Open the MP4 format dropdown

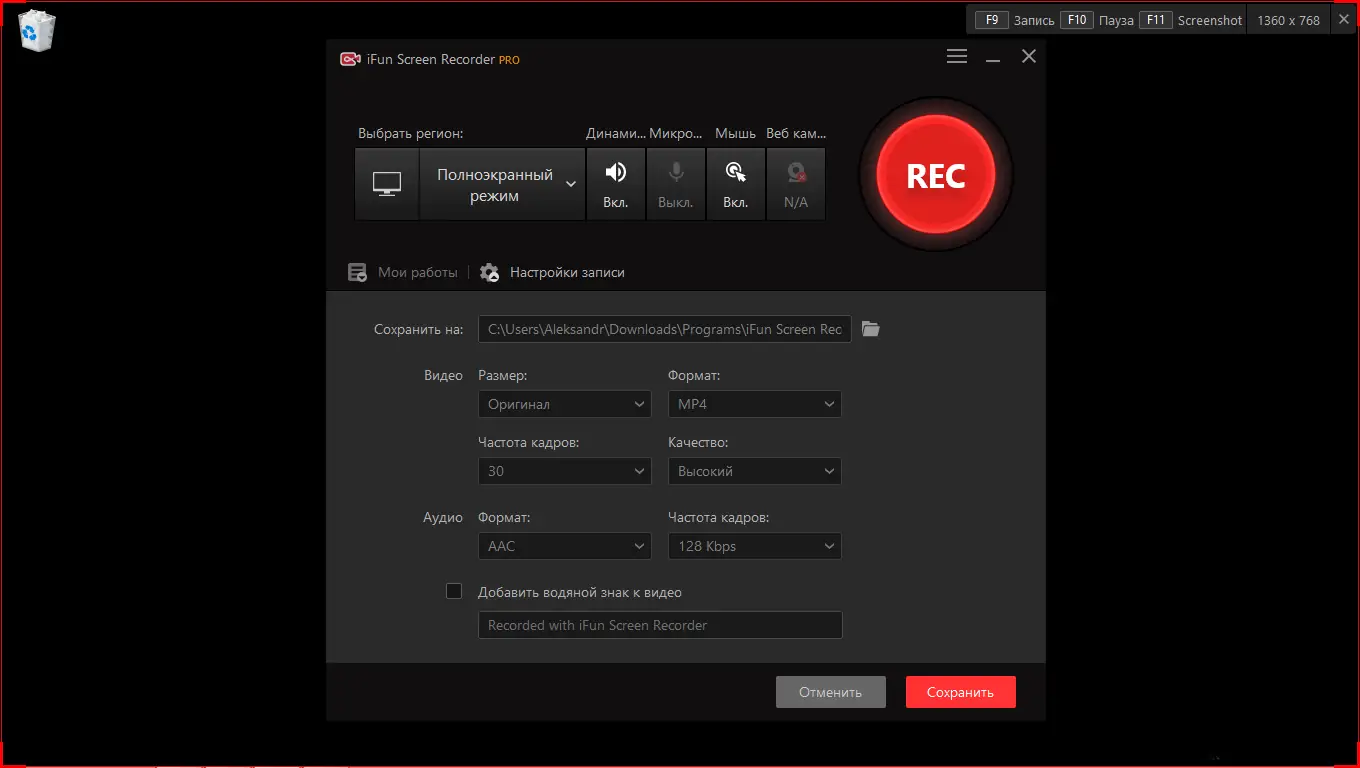click(754, 404)
